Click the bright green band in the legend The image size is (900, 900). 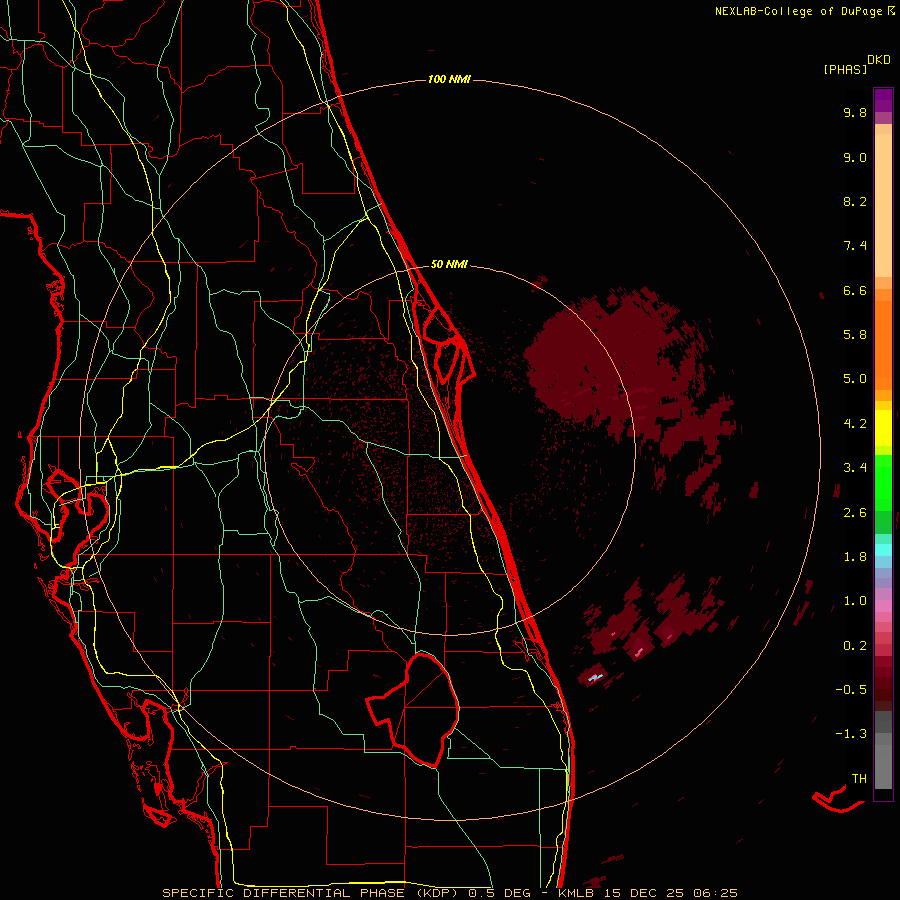click(x=883, y=482)
